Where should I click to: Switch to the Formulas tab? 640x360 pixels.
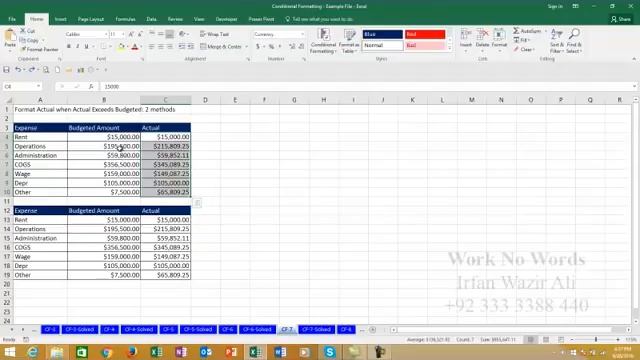pos(125,19)
